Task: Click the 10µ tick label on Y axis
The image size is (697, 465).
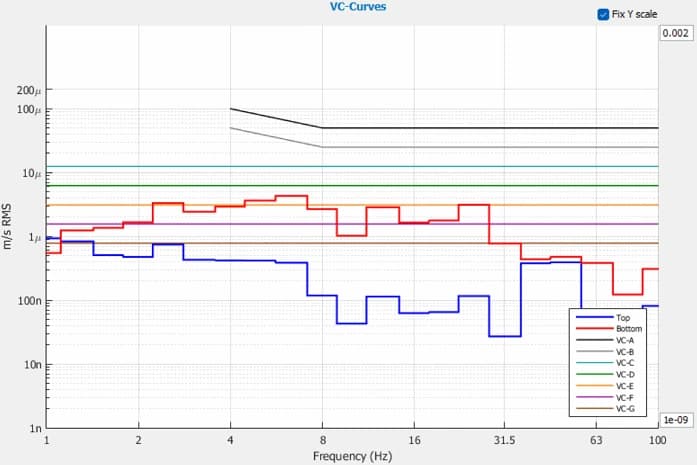Action: coord(32,173)
